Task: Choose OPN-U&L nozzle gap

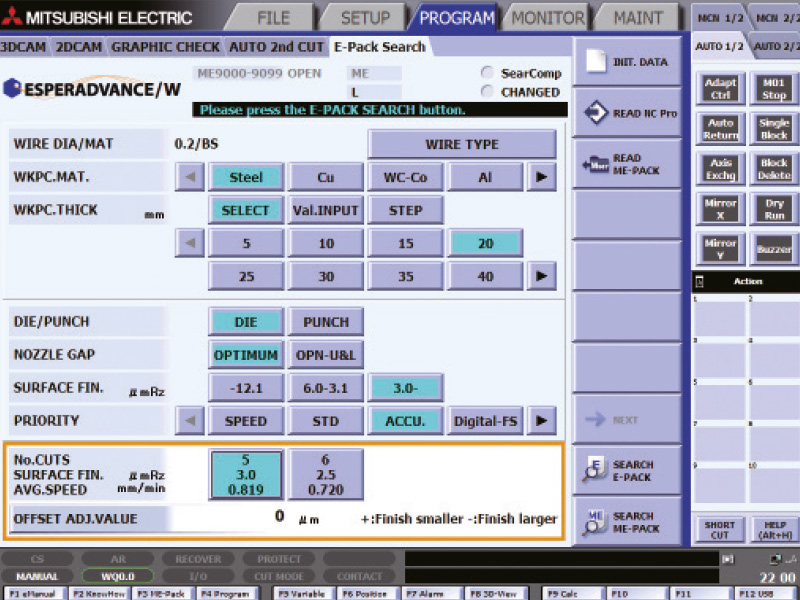Action: 326,355
